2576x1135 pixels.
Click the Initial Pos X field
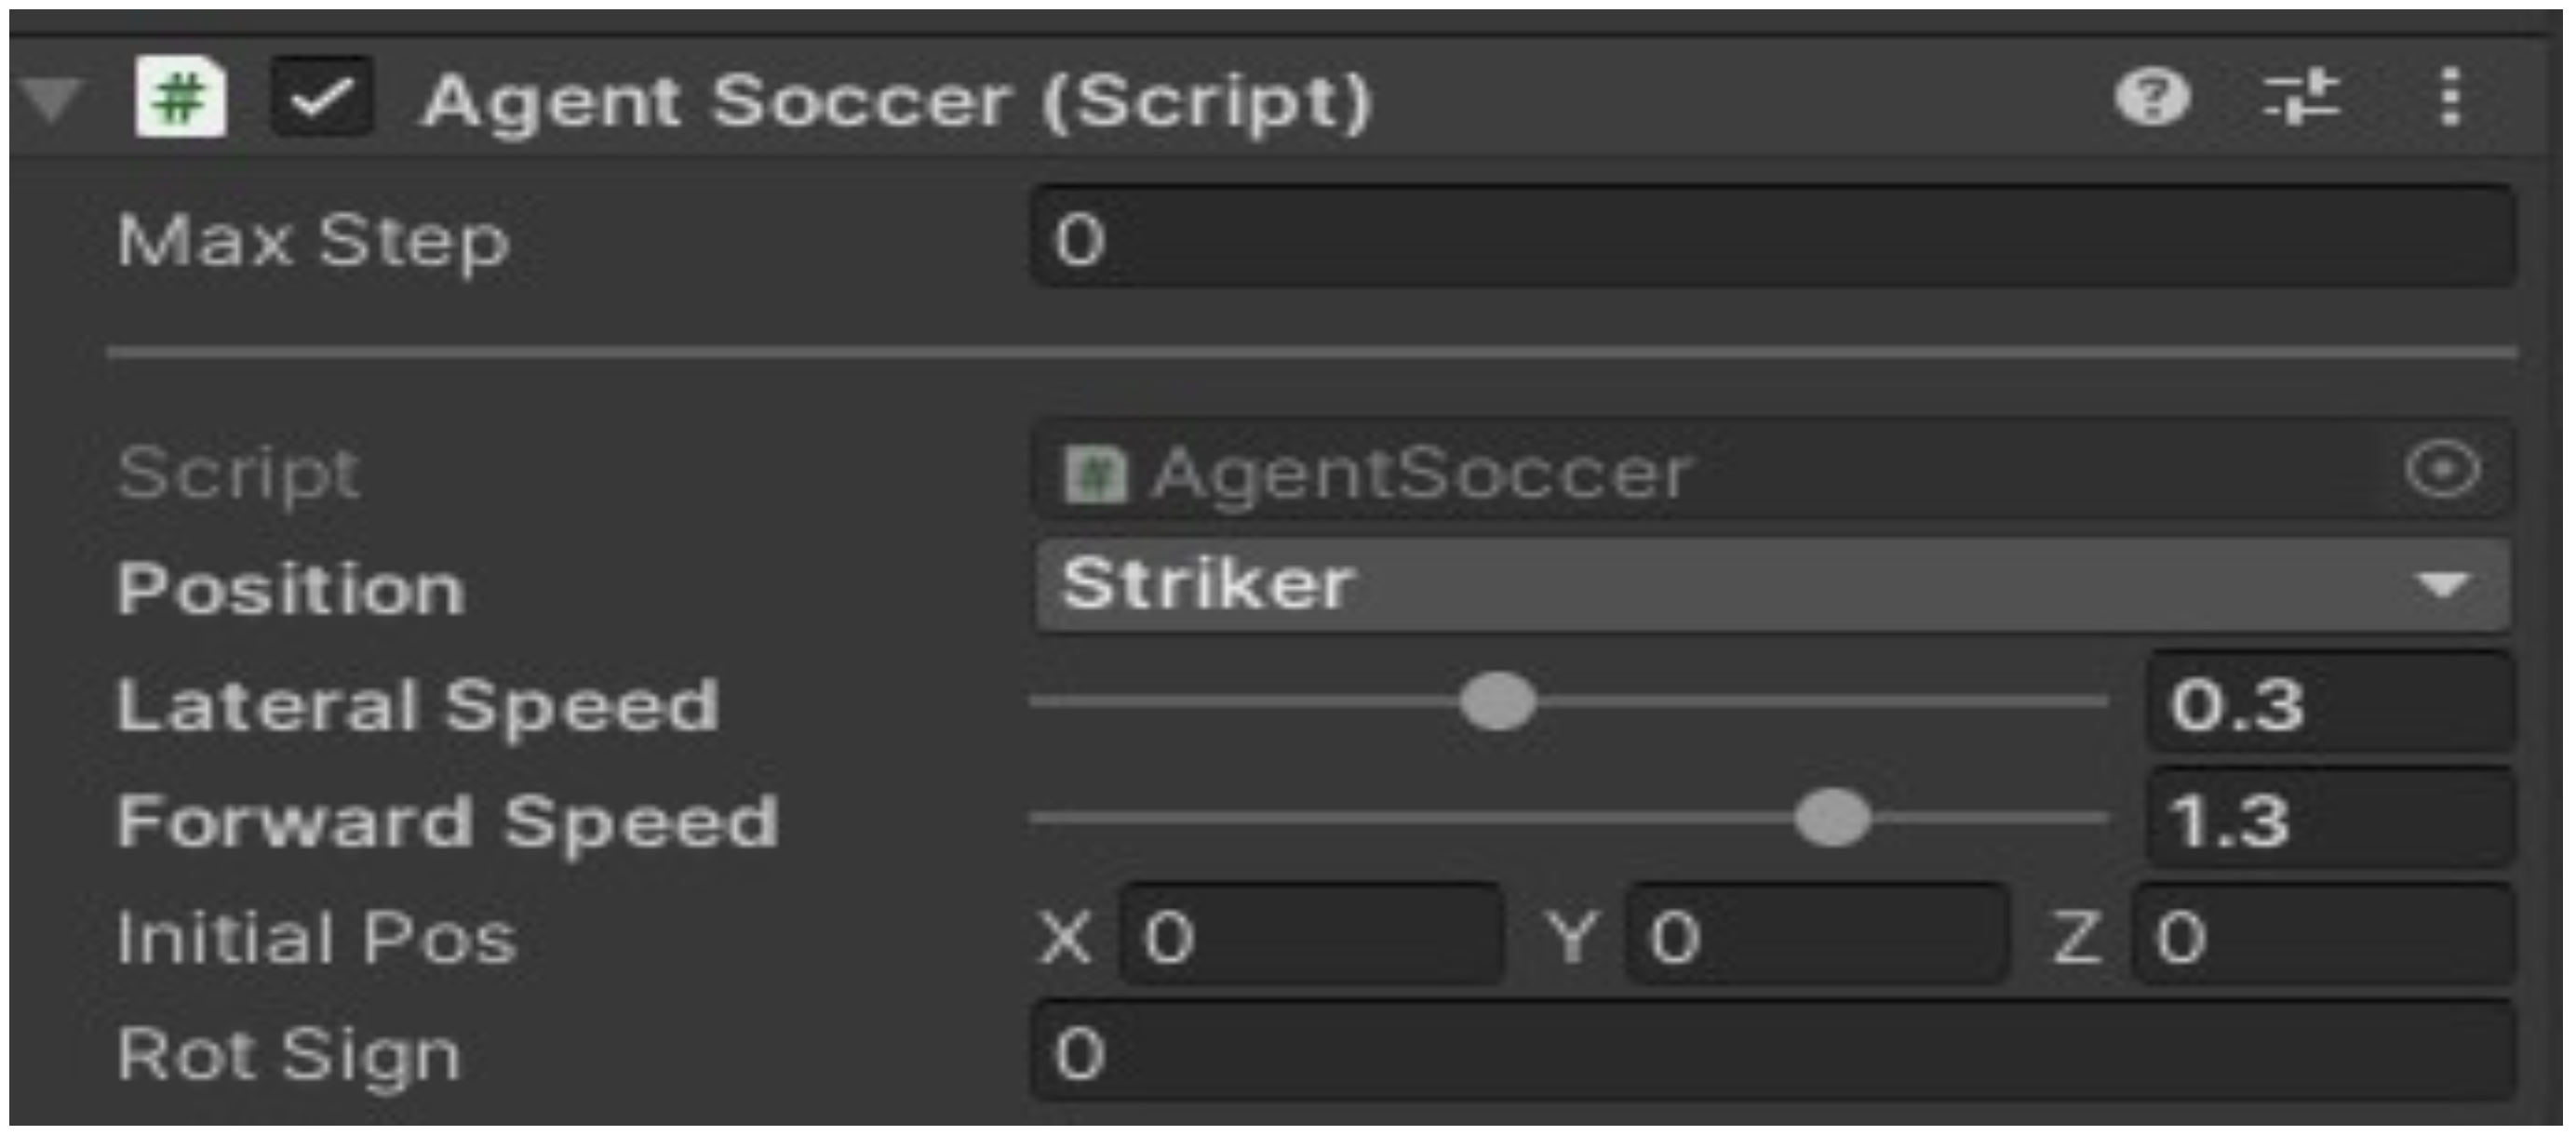tap(1310, 937)
